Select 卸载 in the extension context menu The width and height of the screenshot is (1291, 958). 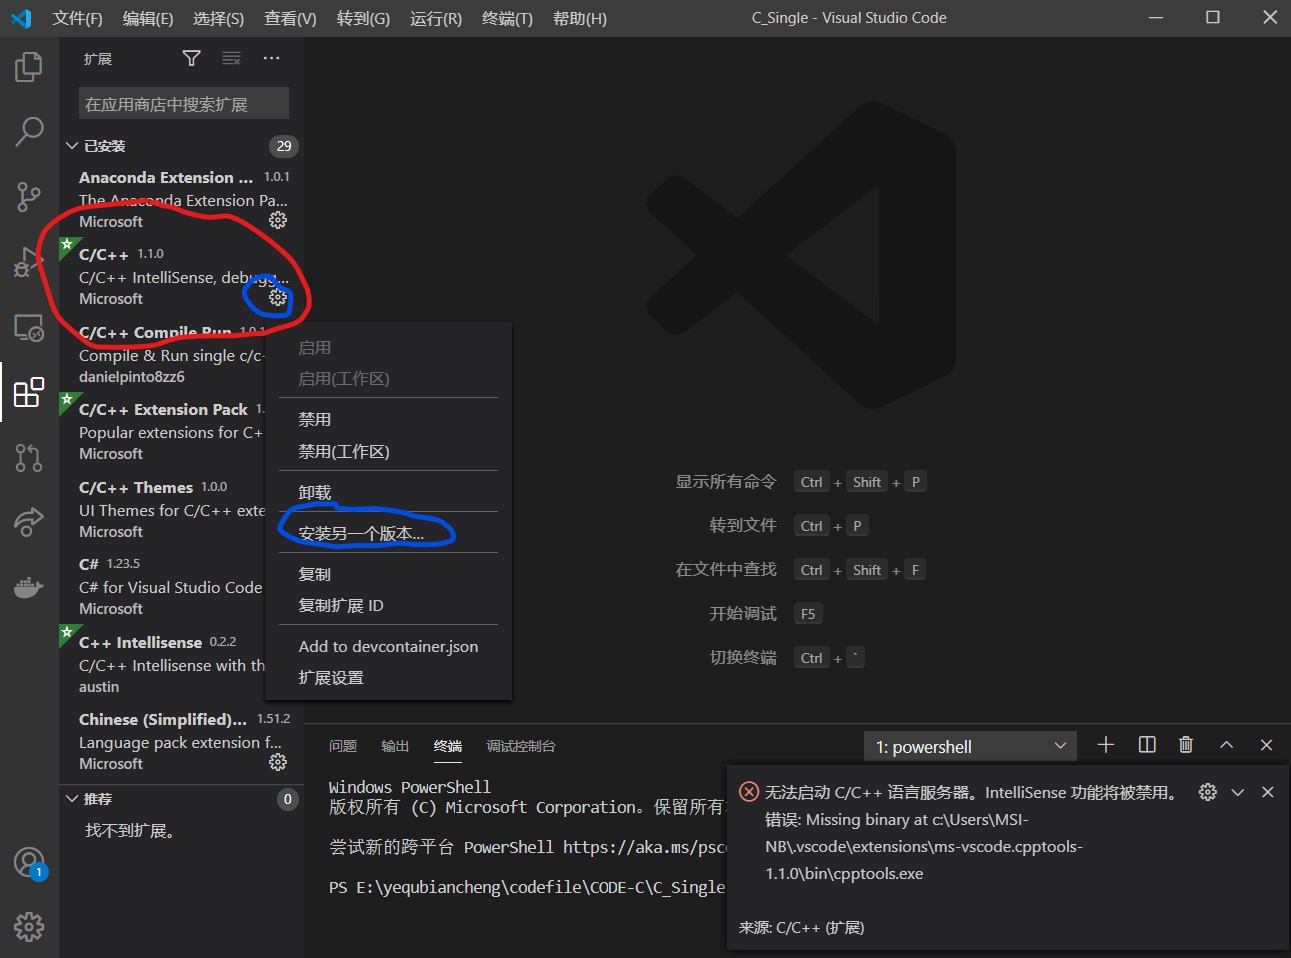(314, 491)
